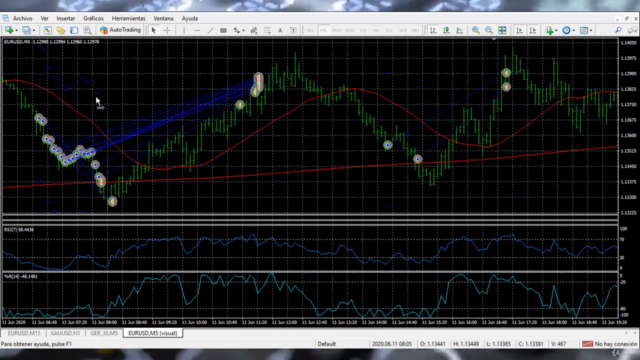Switch to the XAUUSD,H1 chart tab
Viewport: 640px width, 360px height.
(x=65, y=333)
